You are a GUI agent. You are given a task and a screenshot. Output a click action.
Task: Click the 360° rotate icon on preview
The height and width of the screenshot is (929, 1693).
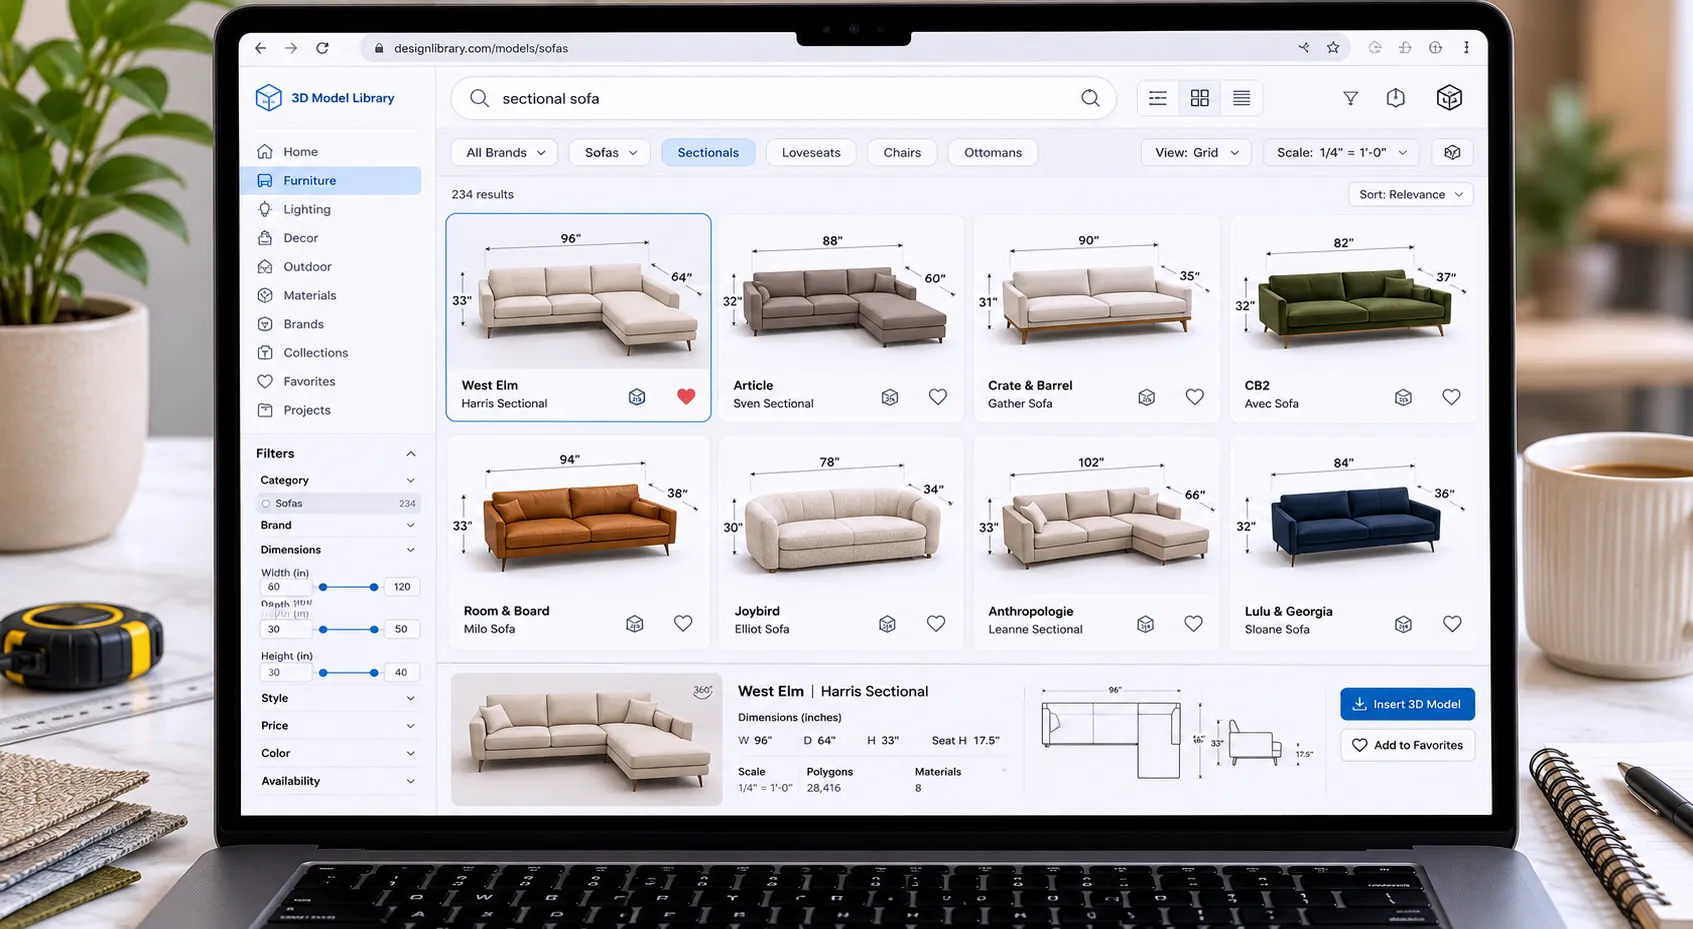[x=703, y=691]
